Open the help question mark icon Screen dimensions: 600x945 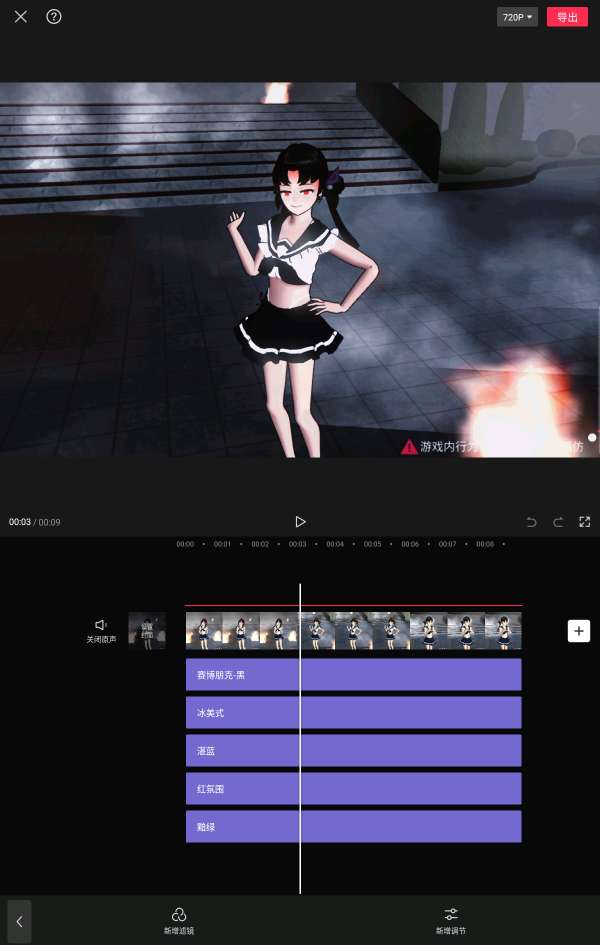(54, 17)
